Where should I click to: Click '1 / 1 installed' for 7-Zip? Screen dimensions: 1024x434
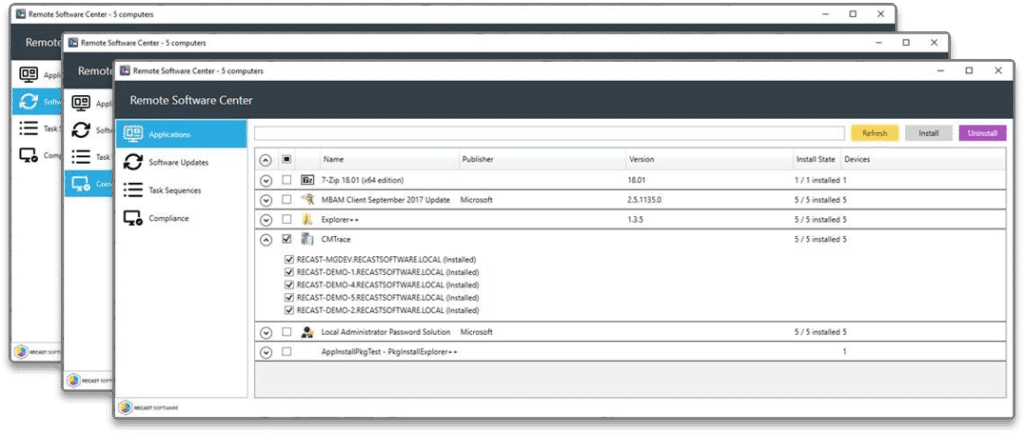pos(817,179)
